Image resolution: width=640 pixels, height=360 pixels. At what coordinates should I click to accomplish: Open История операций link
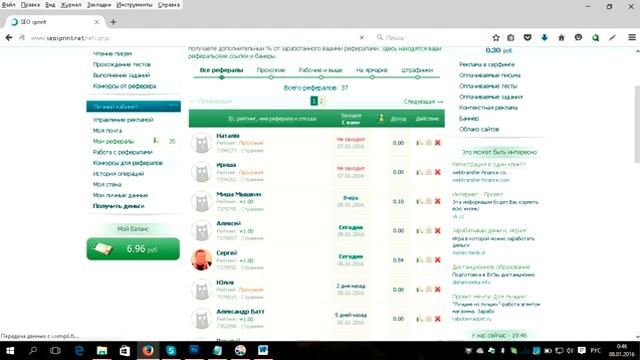point(118,173)
